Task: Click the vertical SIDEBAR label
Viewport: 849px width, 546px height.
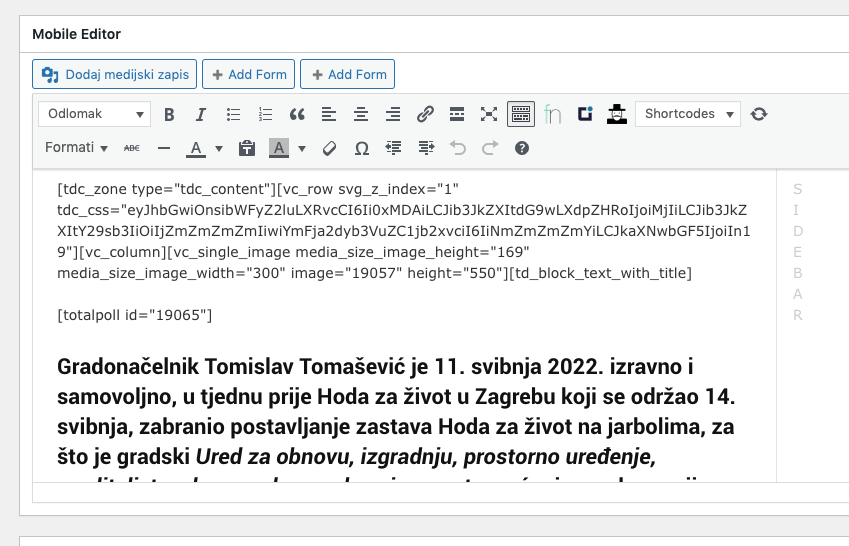Action: (x=798, y=252)
